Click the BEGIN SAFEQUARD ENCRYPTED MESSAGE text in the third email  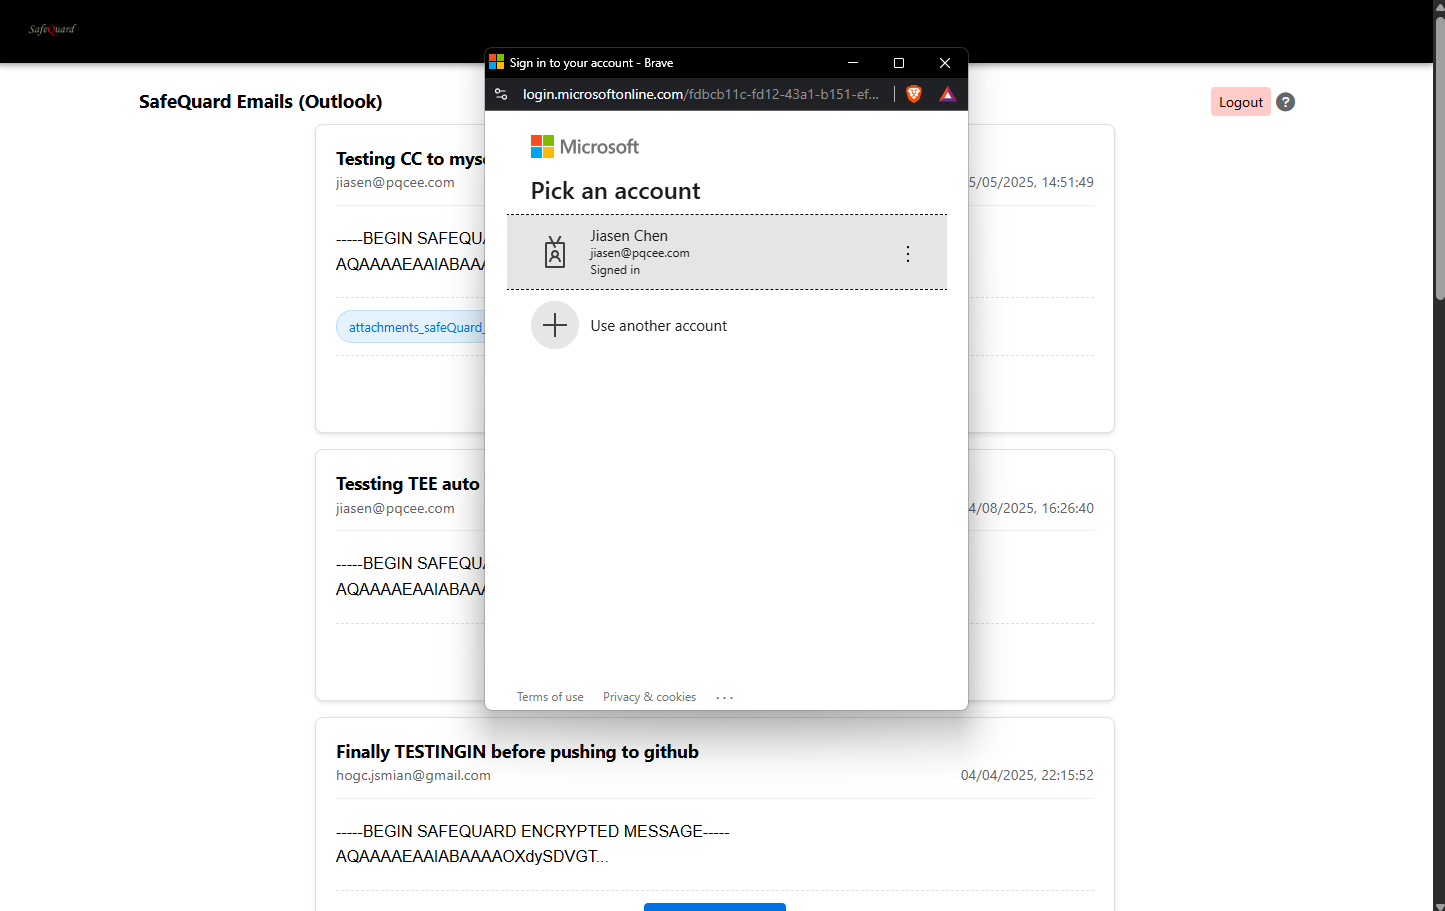533,831
